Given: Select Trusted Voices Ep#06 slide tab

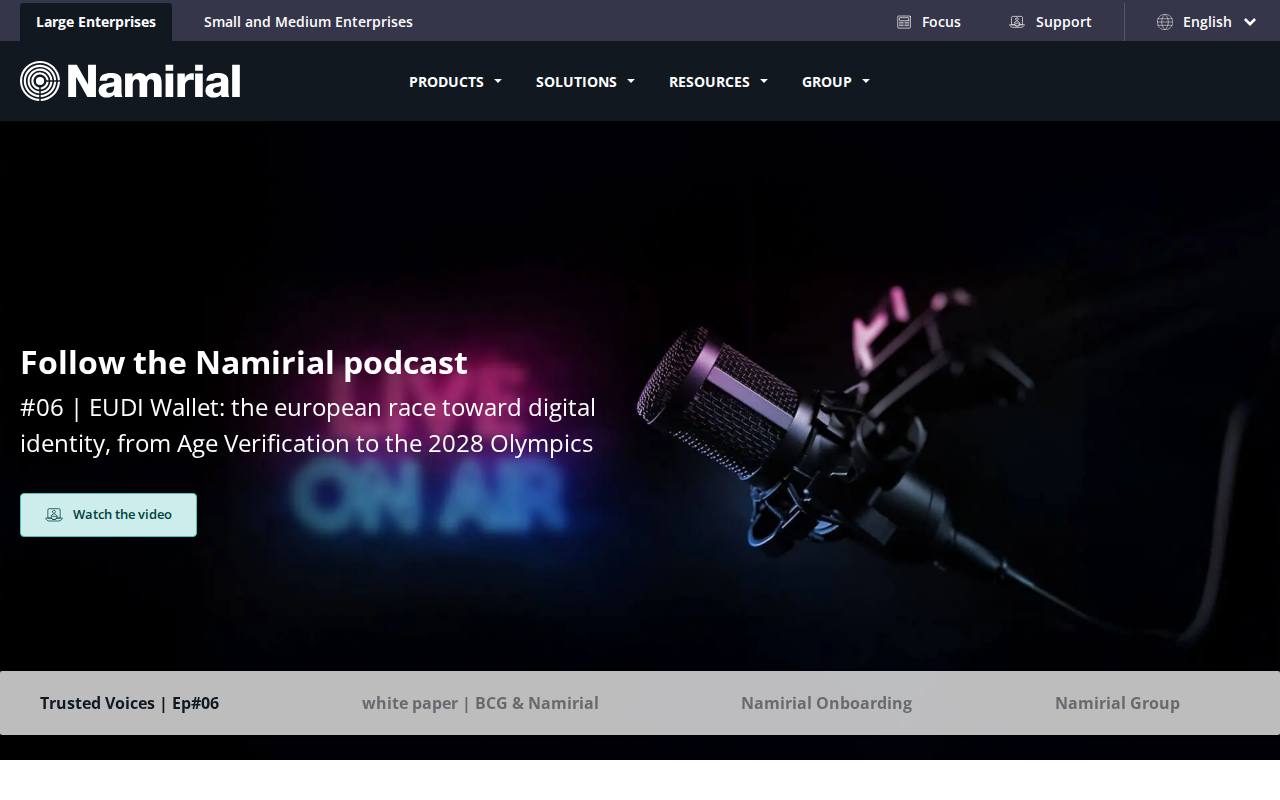Looking at the screenshot, I should click(130, 703).
